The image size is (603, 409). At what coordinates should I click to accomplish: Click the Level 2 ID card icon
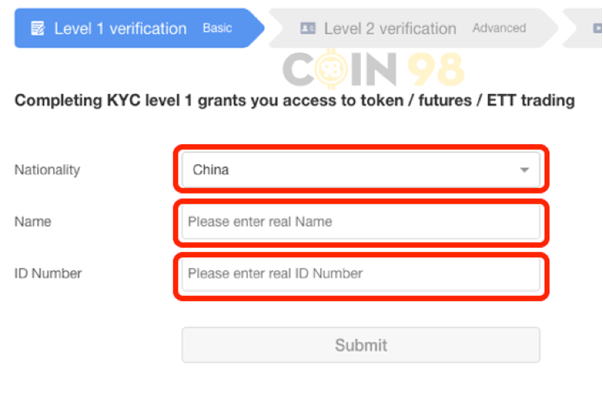pos(308,28)
